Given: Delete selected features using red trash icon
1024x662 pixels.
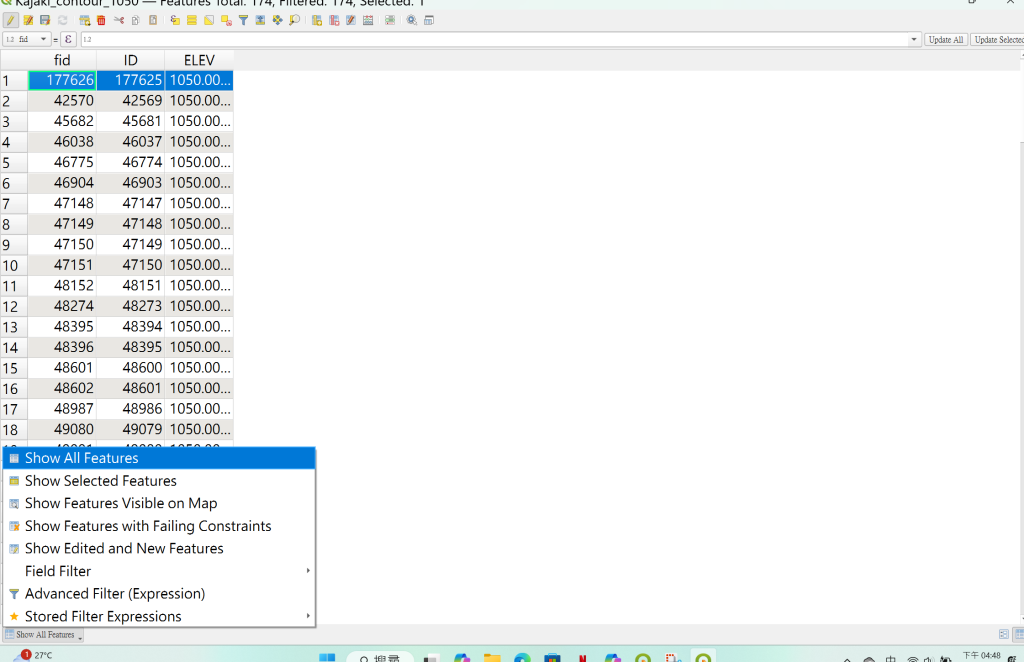Looking at the screenshot, I should 101,20.
